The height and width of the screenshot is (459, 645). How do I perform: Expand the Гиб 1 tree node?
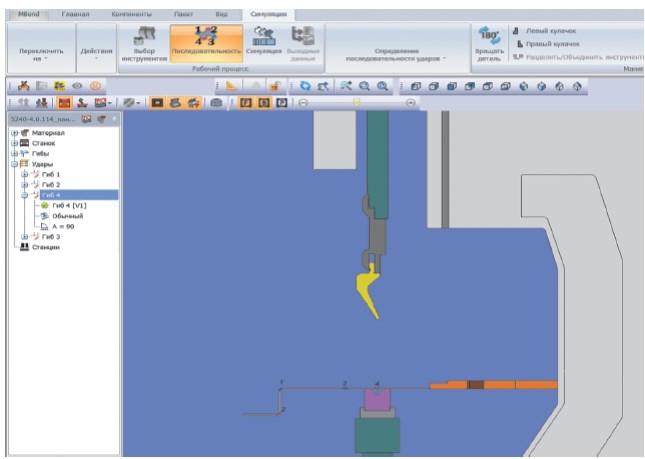pyautogui.click(x=23, y=174)
